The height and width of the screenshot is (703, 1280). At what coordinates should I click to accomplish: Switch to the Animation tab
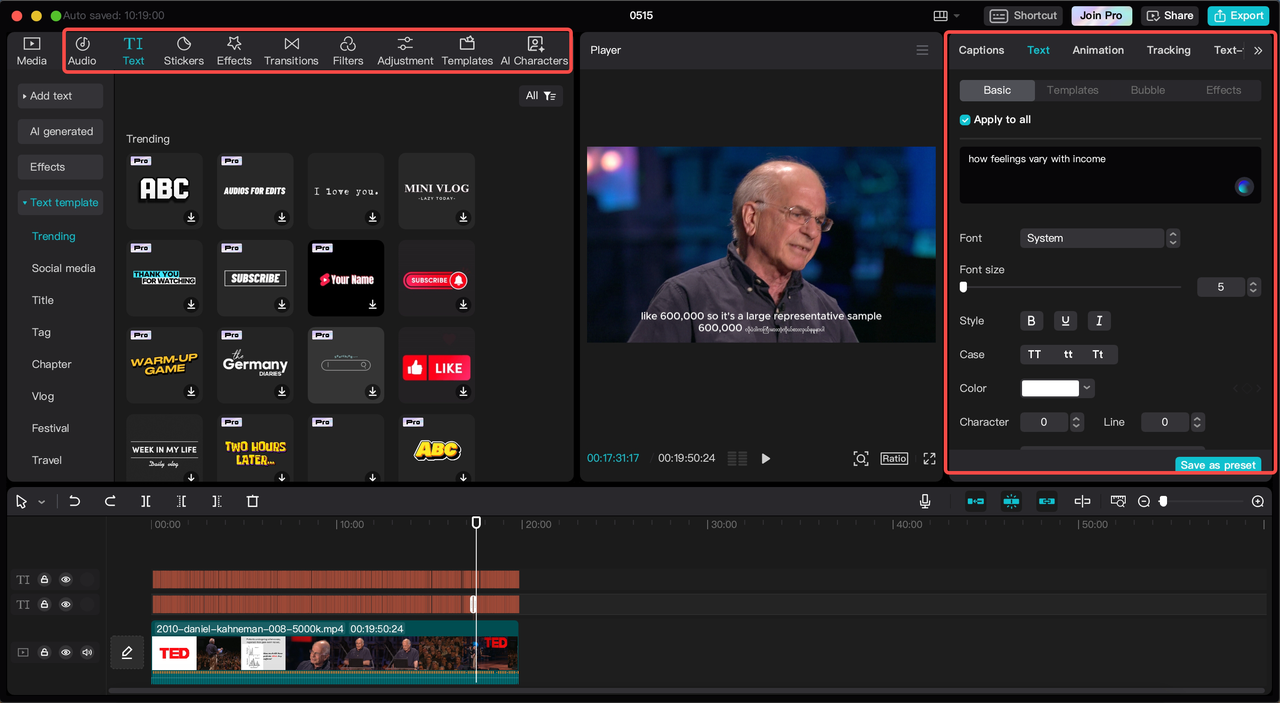[1098, 50]
